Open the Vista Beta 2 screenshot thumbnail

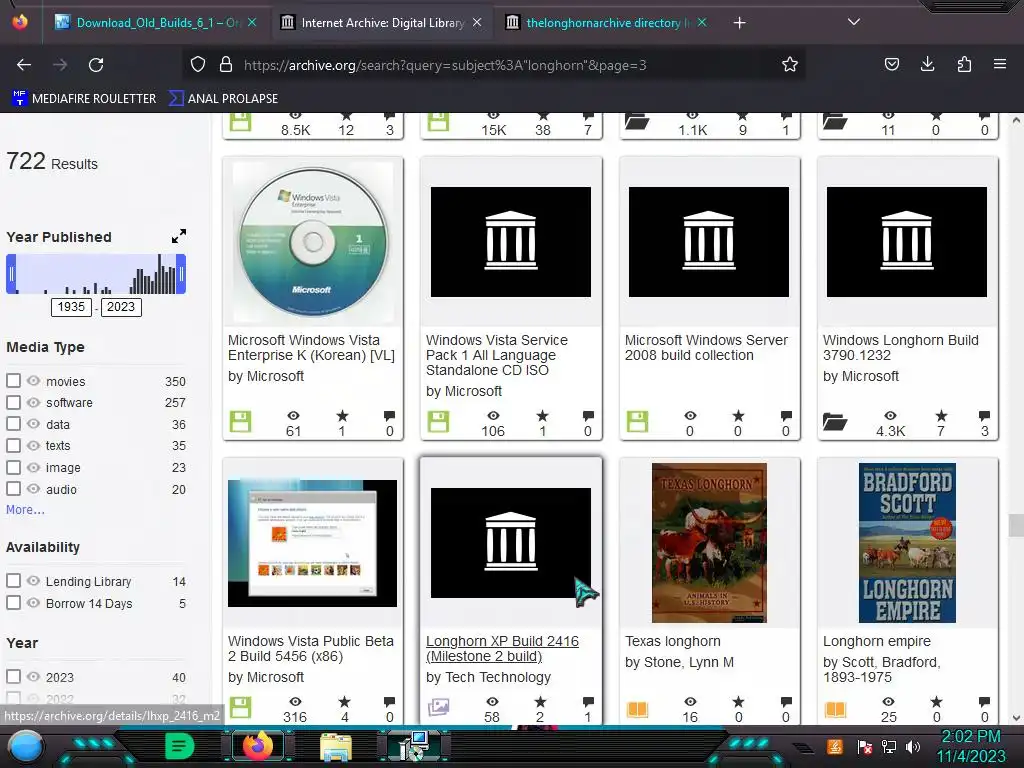(312, 543)
